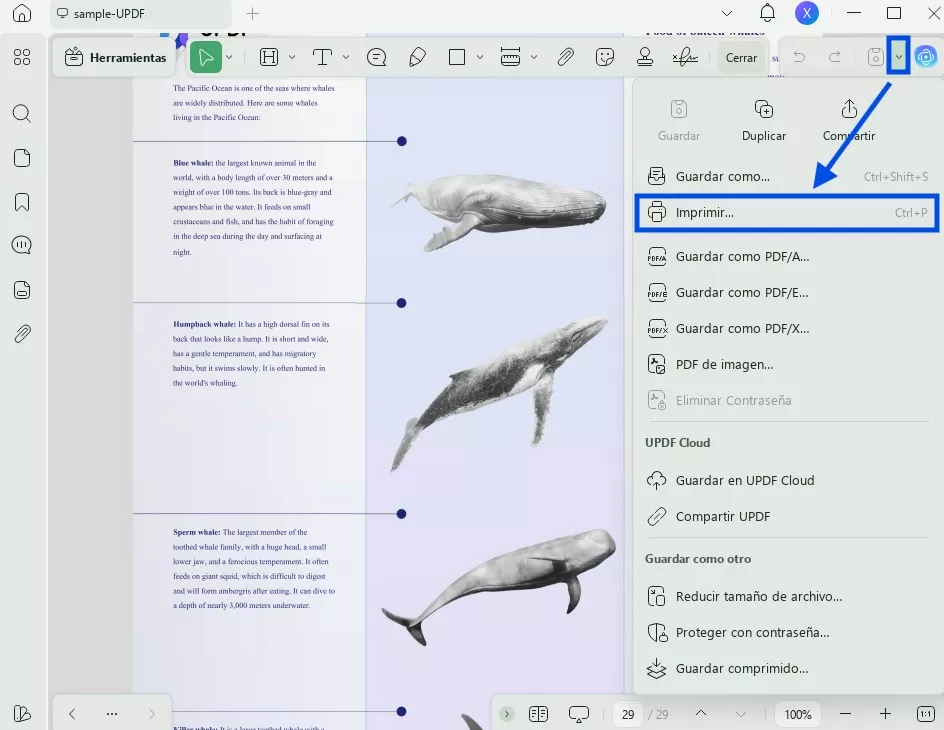Open the search magnifier in left sidebar
The image size is (944, 730).
tap(22, 113)
